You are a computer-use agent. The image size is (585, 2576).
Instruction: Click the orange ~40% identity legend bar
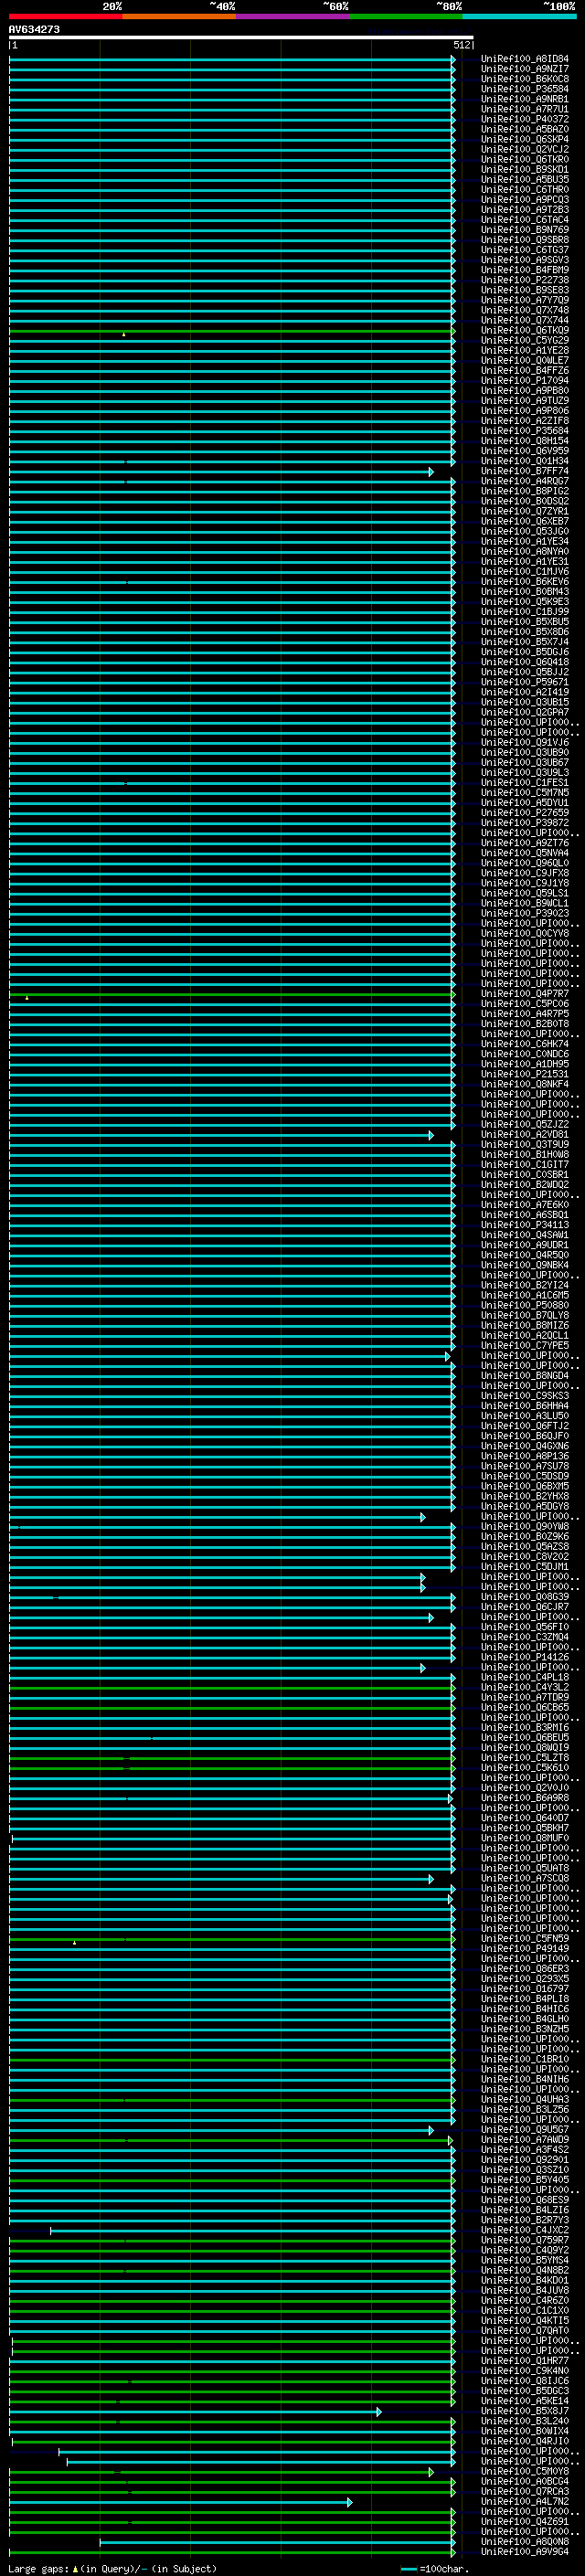coord(179,16)
